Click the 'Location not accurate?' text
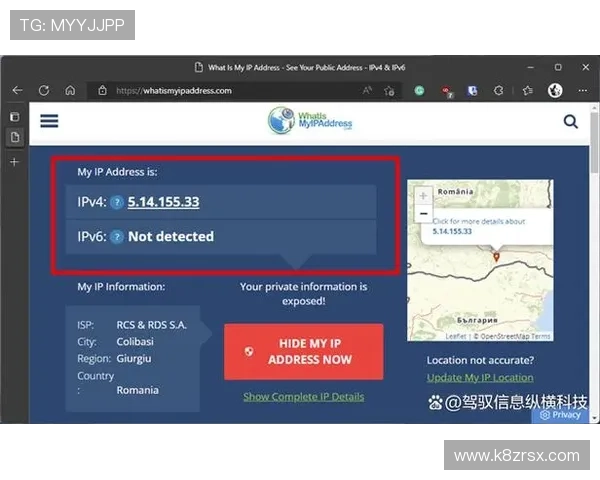The image size is (600, 480). point(480,360)
